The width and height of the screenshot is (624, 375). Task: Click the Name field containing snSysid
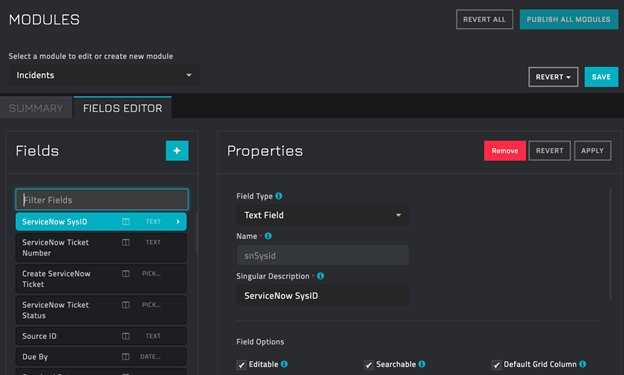point(323,255)
